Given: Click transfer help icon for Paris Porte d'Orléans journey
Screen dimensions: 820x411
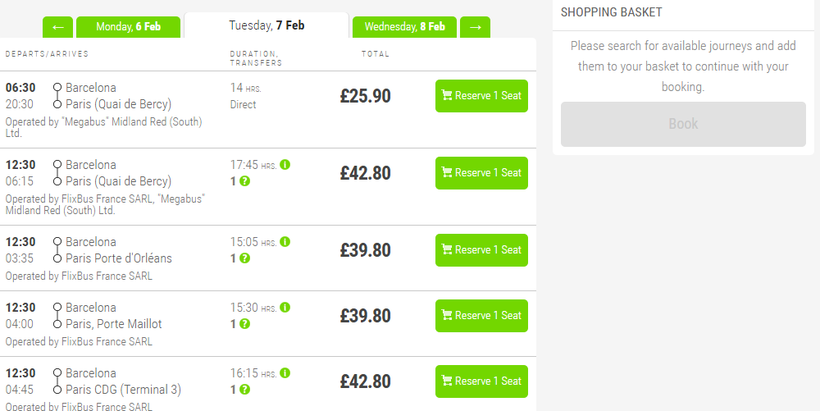Looking at the screenshot, I should click(245, 258).
